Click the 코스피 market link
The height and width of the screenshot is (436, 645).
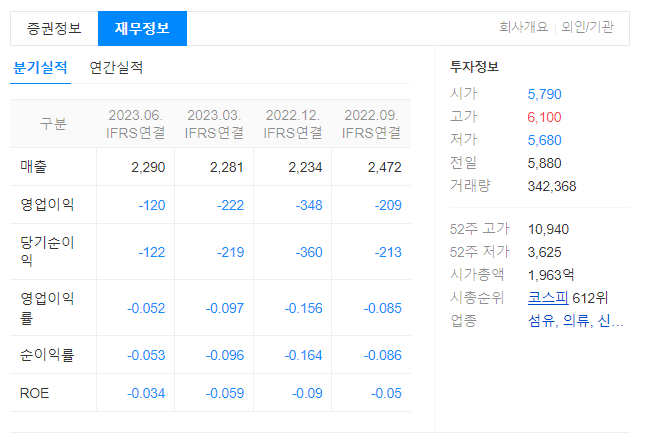point(548,298)
